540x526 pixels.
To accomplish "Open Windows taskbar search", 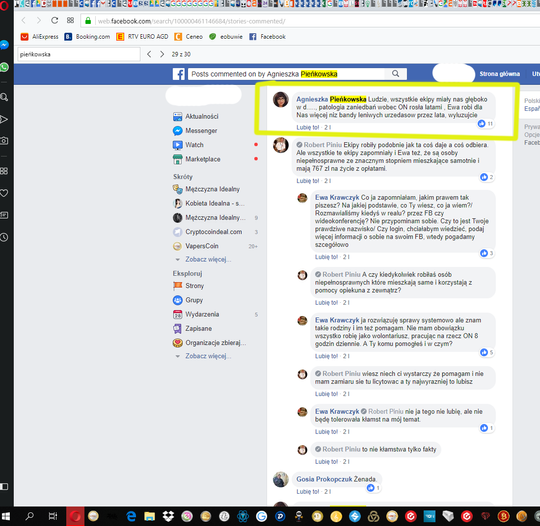I will click(x=30, y=516).
